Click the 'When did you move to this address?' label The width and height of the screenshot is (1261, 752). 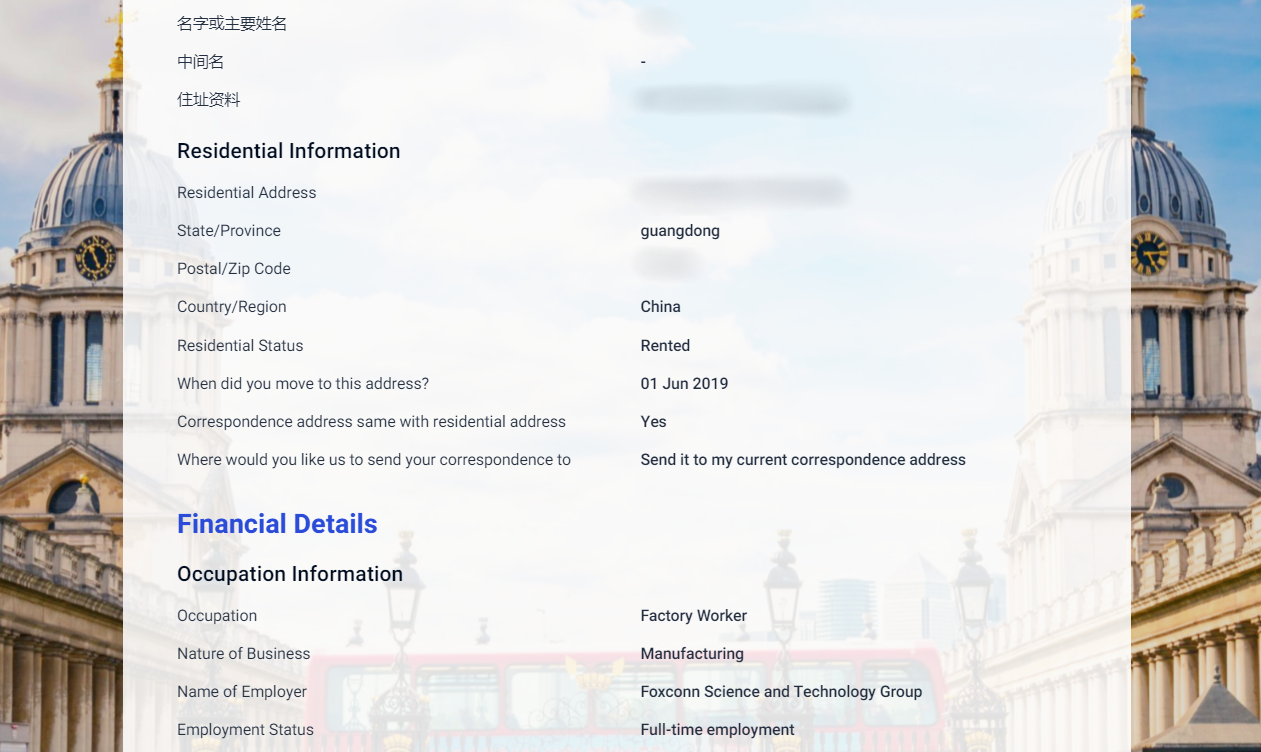[303, 384]
